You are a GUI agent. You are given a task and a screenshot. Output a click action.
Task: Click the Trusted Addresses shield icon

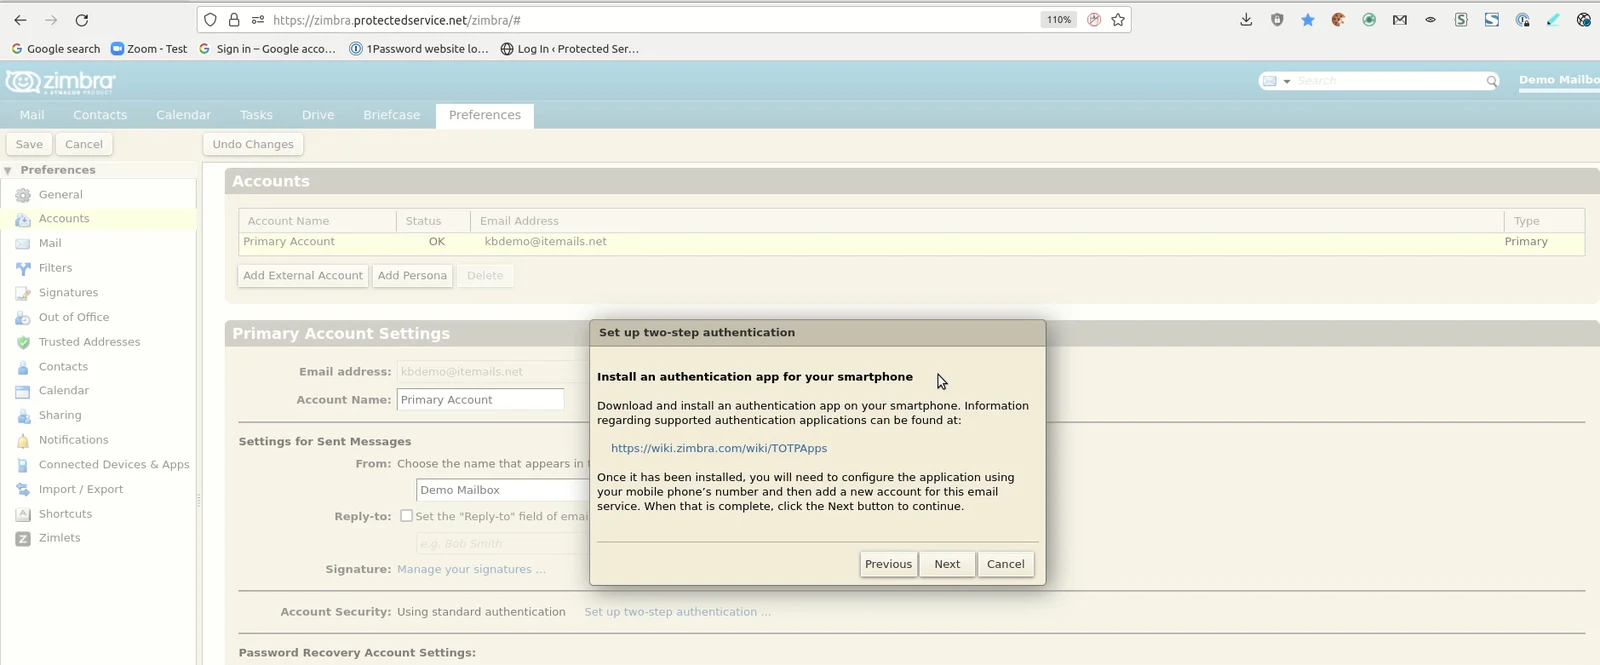pos(23,342)
